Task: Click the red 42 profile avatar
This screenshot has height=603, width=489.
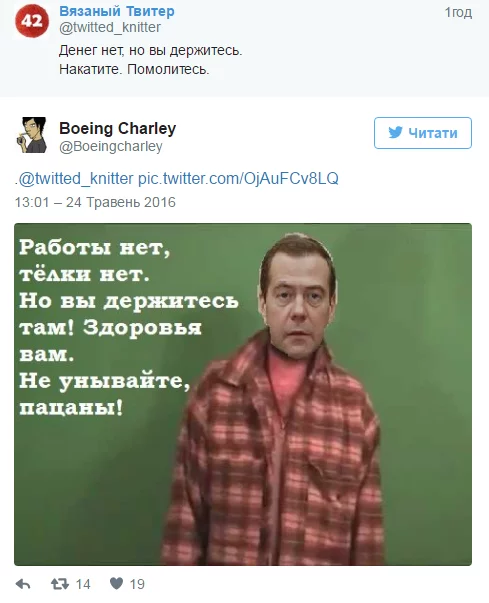Action: 32,21
